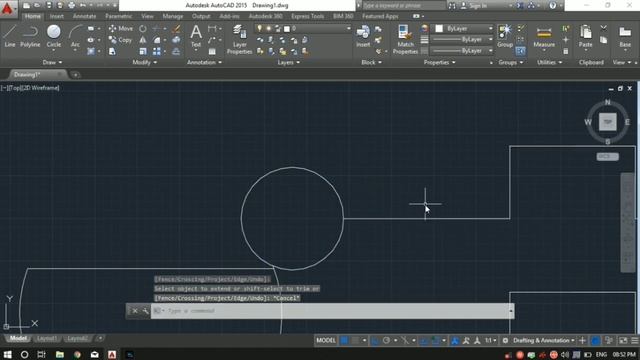This screenshot has width=640, height=360.
Task: Click the Paste clipboard tool
Action: (x=585, y=36)
